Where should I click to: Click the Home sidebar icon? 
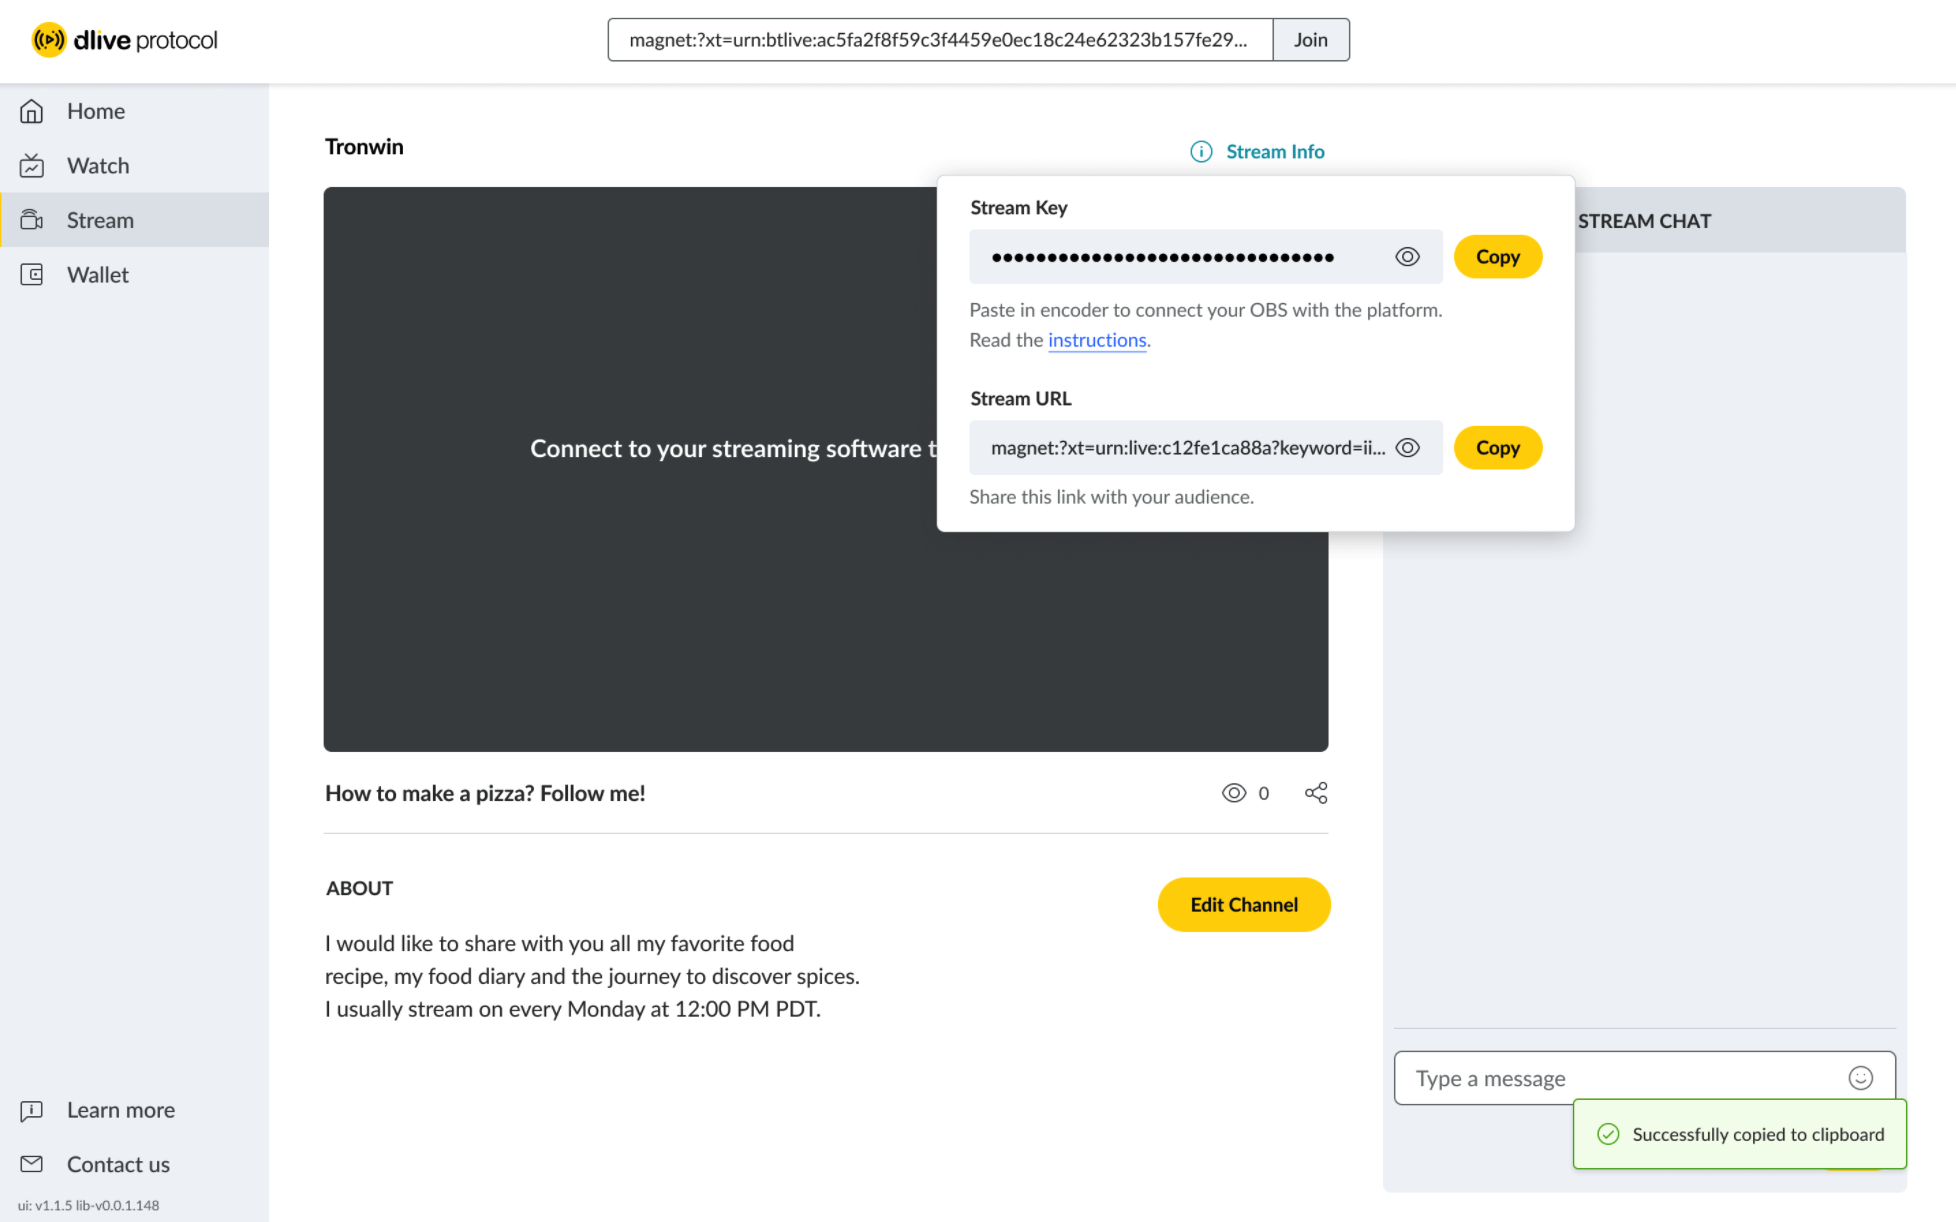pyautogui.click(x=32, y=111)
